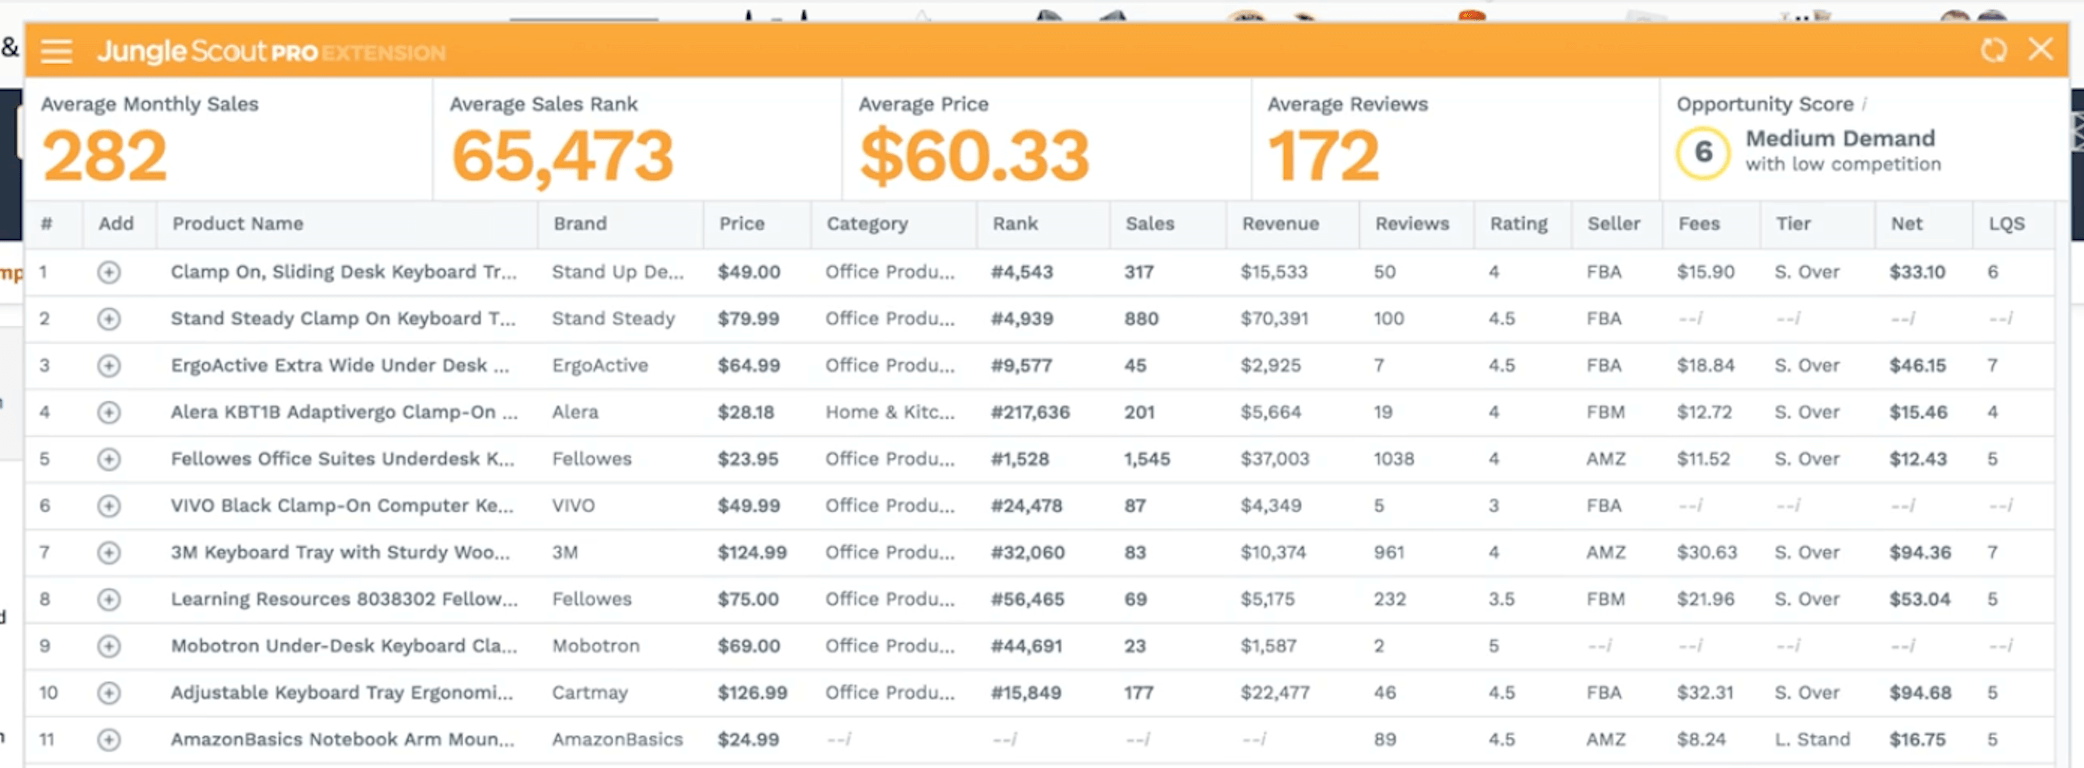Select the ErgoActive brand cell
Image resolution: width=2084 pixels, height=768 pixels.
pos(600,366)
